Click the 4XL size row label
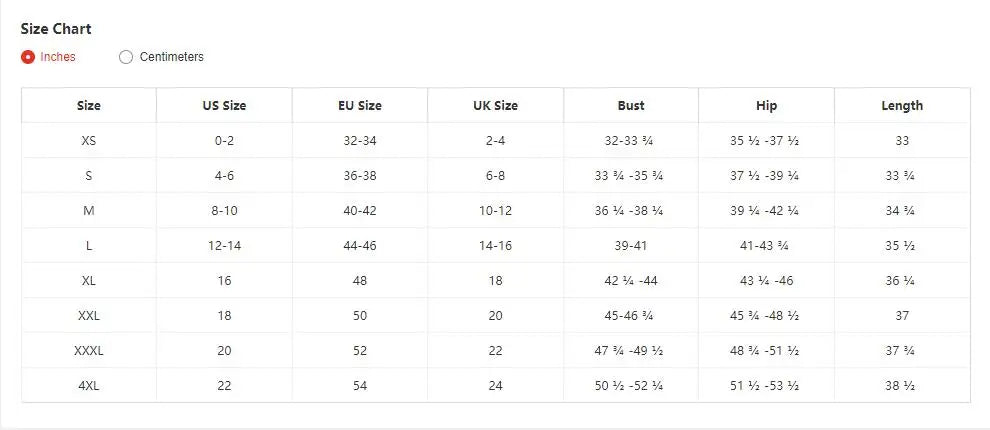This screenshot has width=990, height=430. 89,386
